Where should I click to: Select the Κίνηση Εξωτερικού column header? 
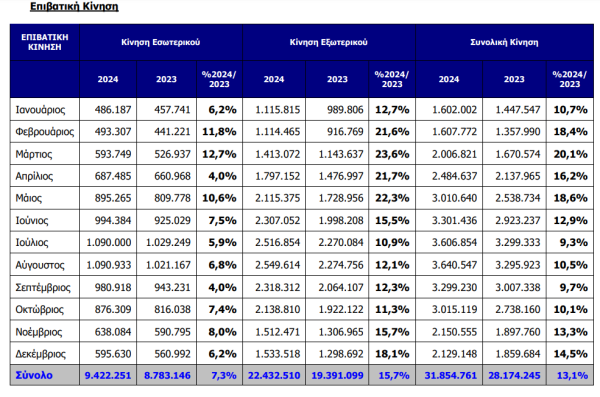tap(329, 42)
